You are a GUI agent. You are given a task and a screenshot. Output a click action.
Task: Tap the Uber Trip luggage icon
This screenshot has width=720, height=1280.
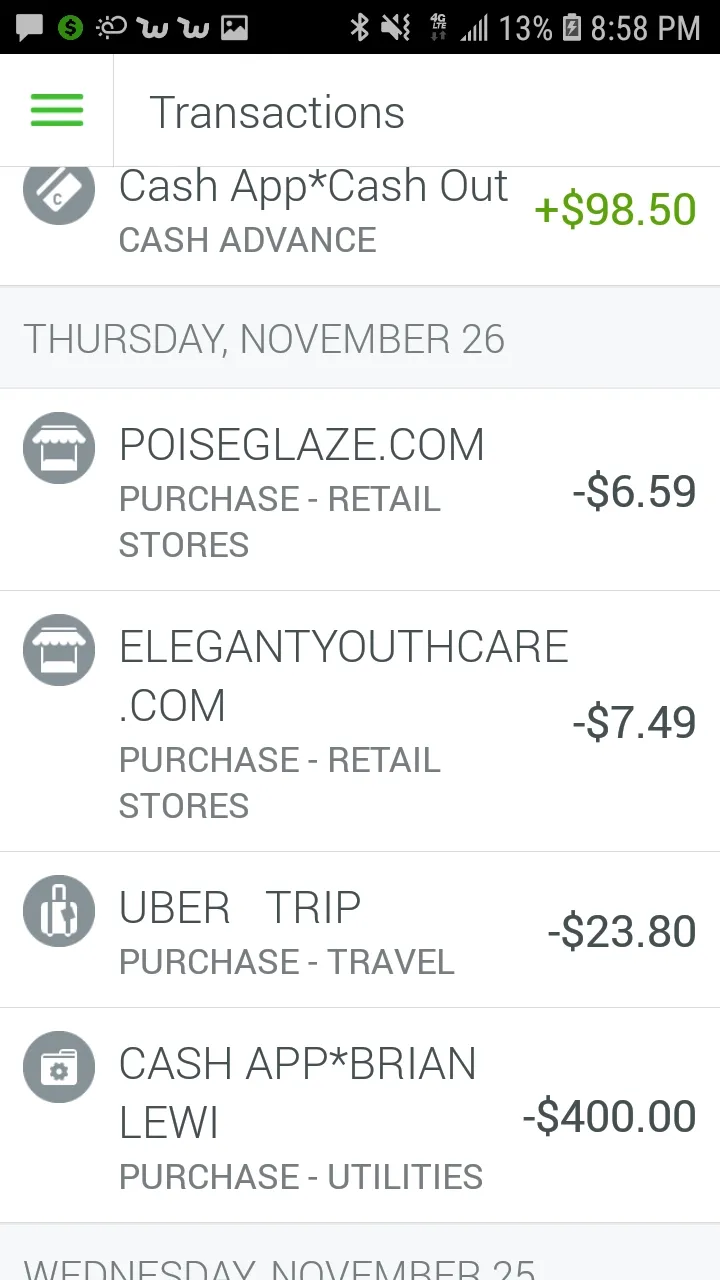[x=59, y=911]
